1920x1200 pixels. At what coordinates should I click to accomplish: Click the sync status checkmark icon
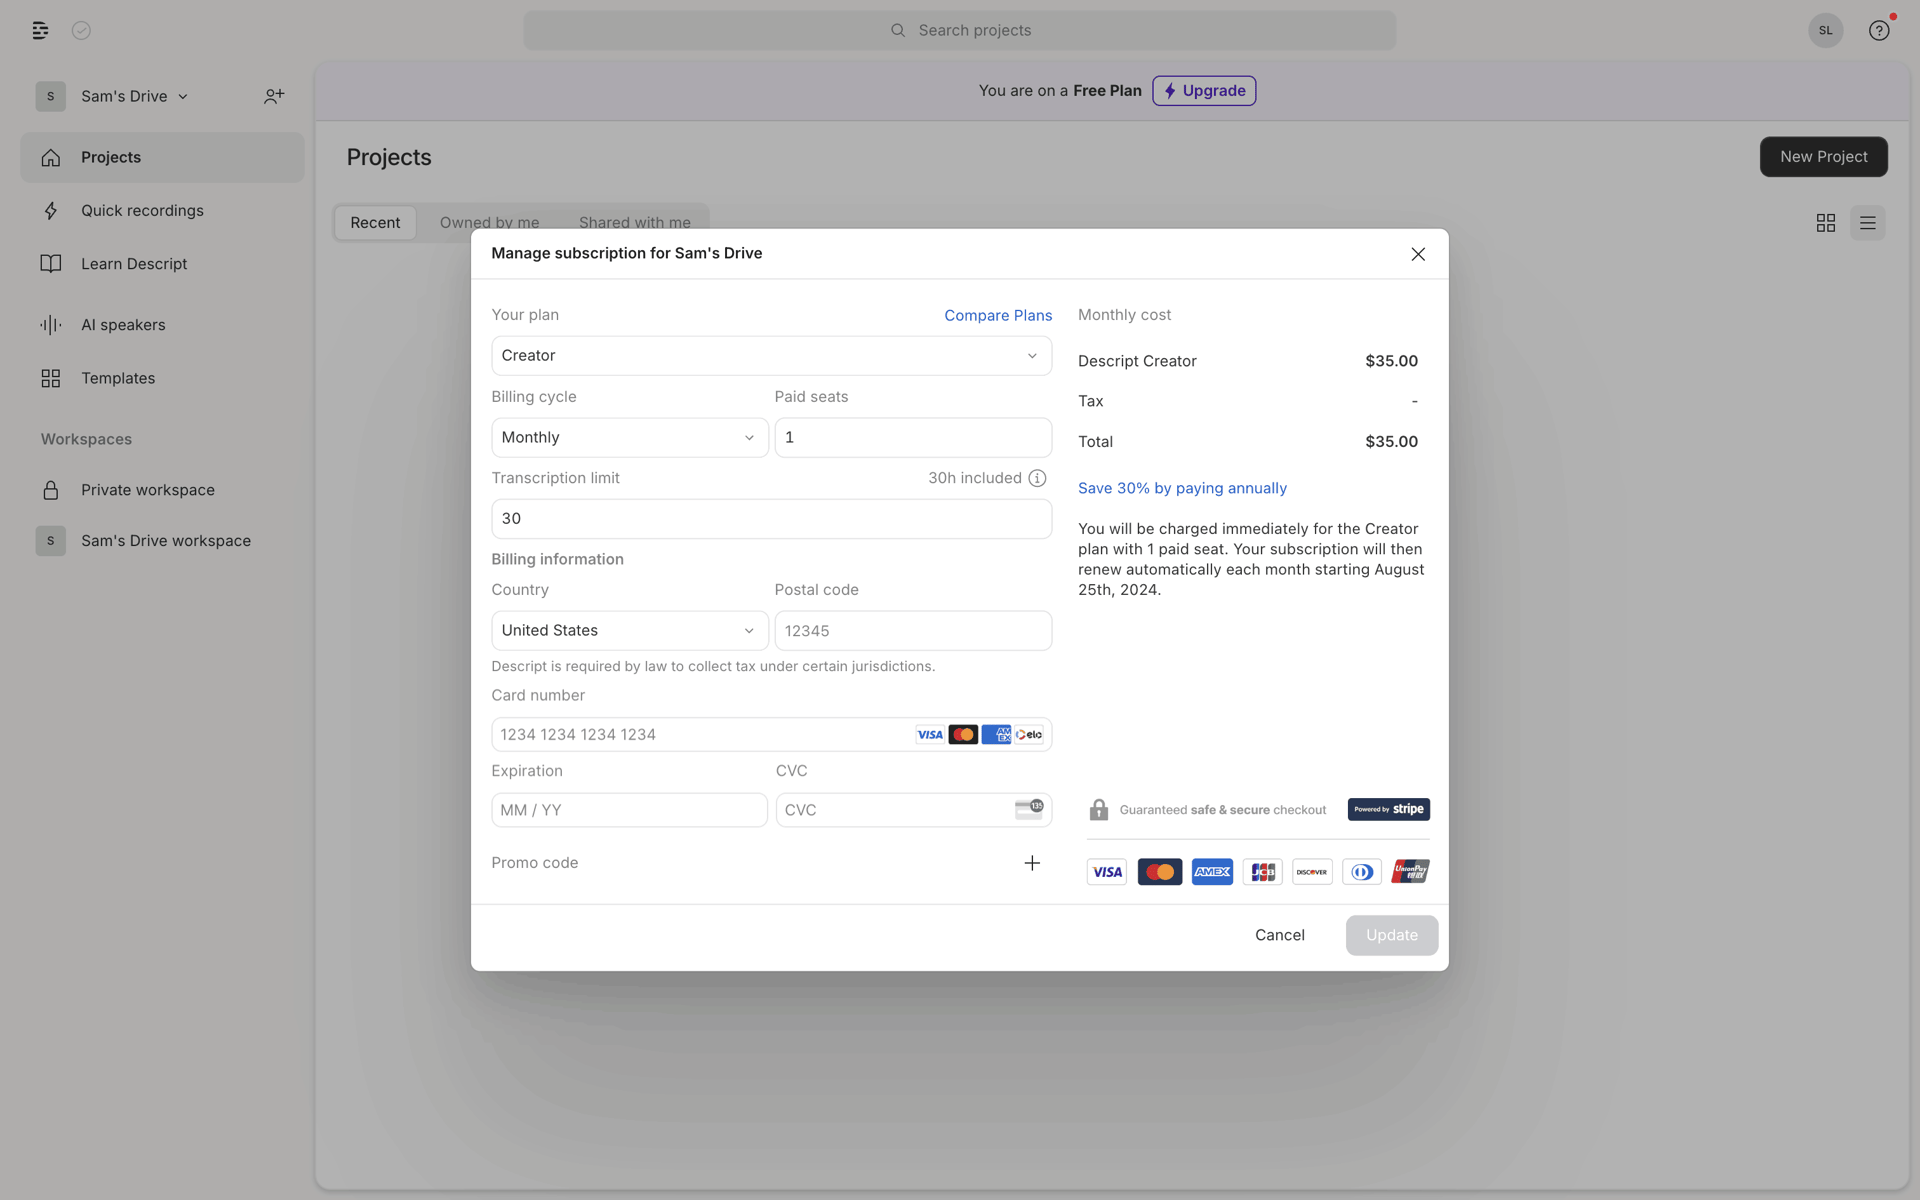coord(82,31)
